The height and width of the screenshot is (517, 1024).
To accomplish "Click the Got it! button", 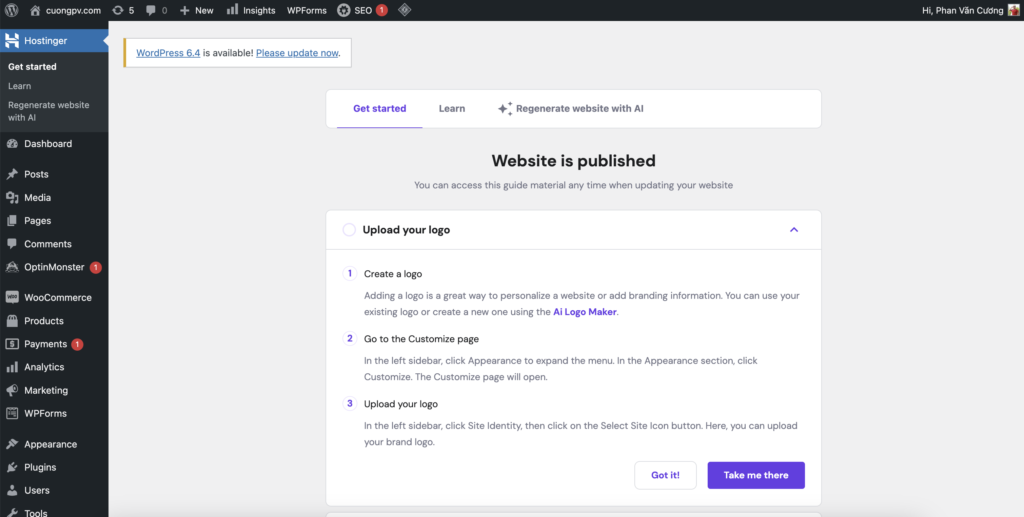I will point(665,475).
